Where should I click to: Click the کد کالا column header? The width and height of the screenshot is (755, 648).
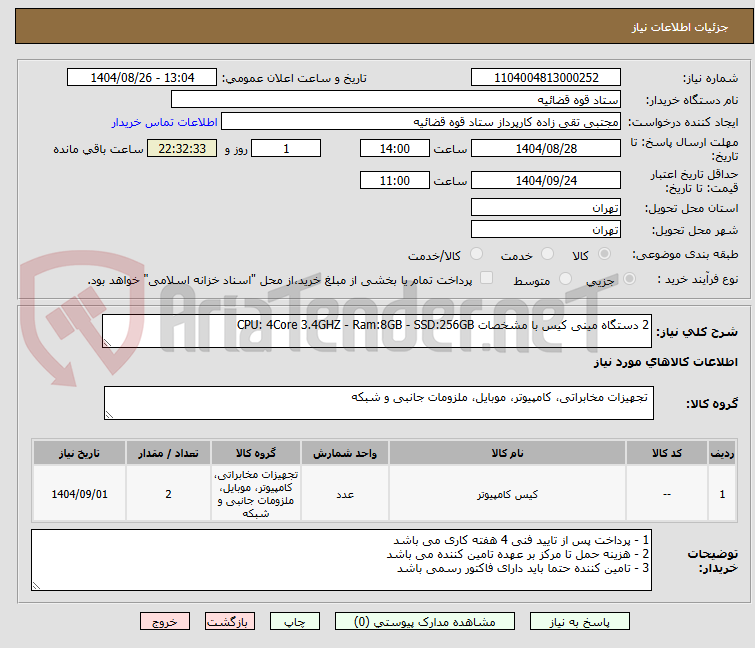pyautogui.click(x=666, y=453)
